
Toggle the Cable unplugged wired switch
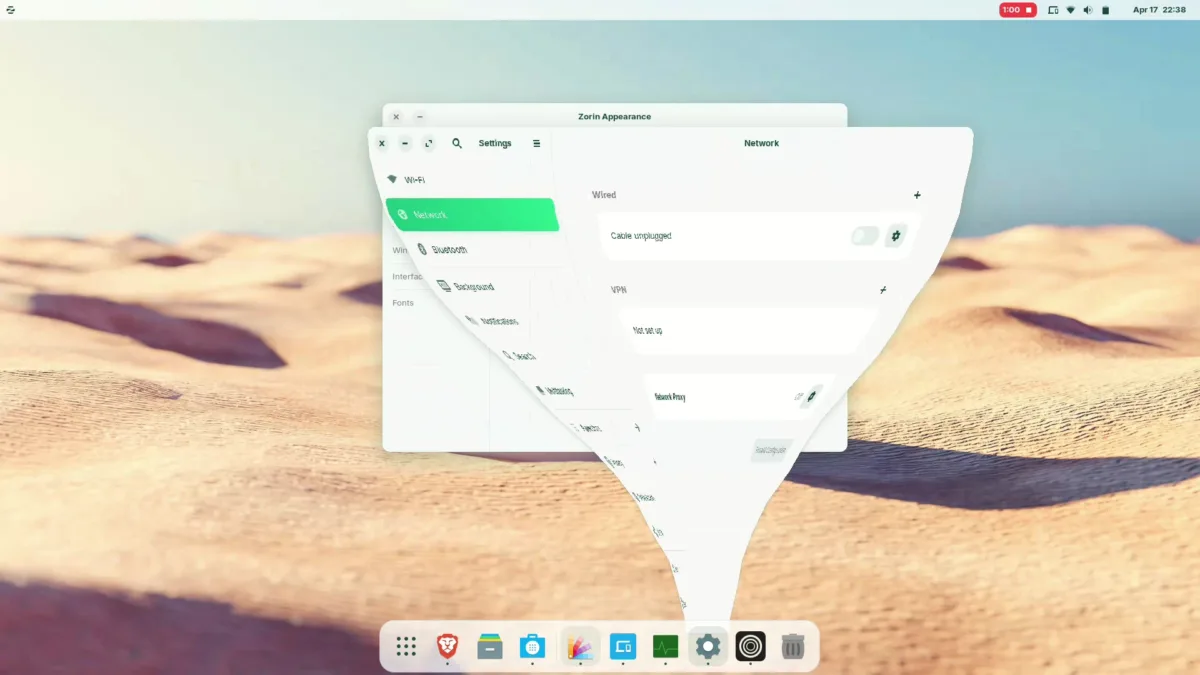tap(865, 236)
